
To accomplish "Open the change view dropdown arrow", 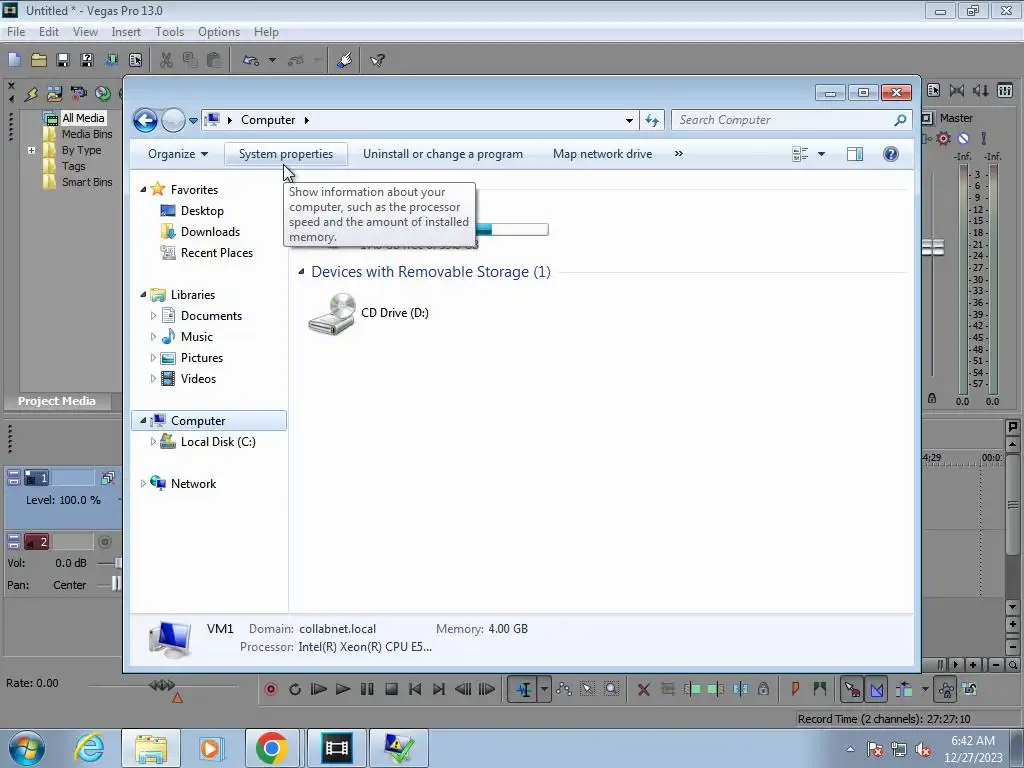I will (821, 154).
